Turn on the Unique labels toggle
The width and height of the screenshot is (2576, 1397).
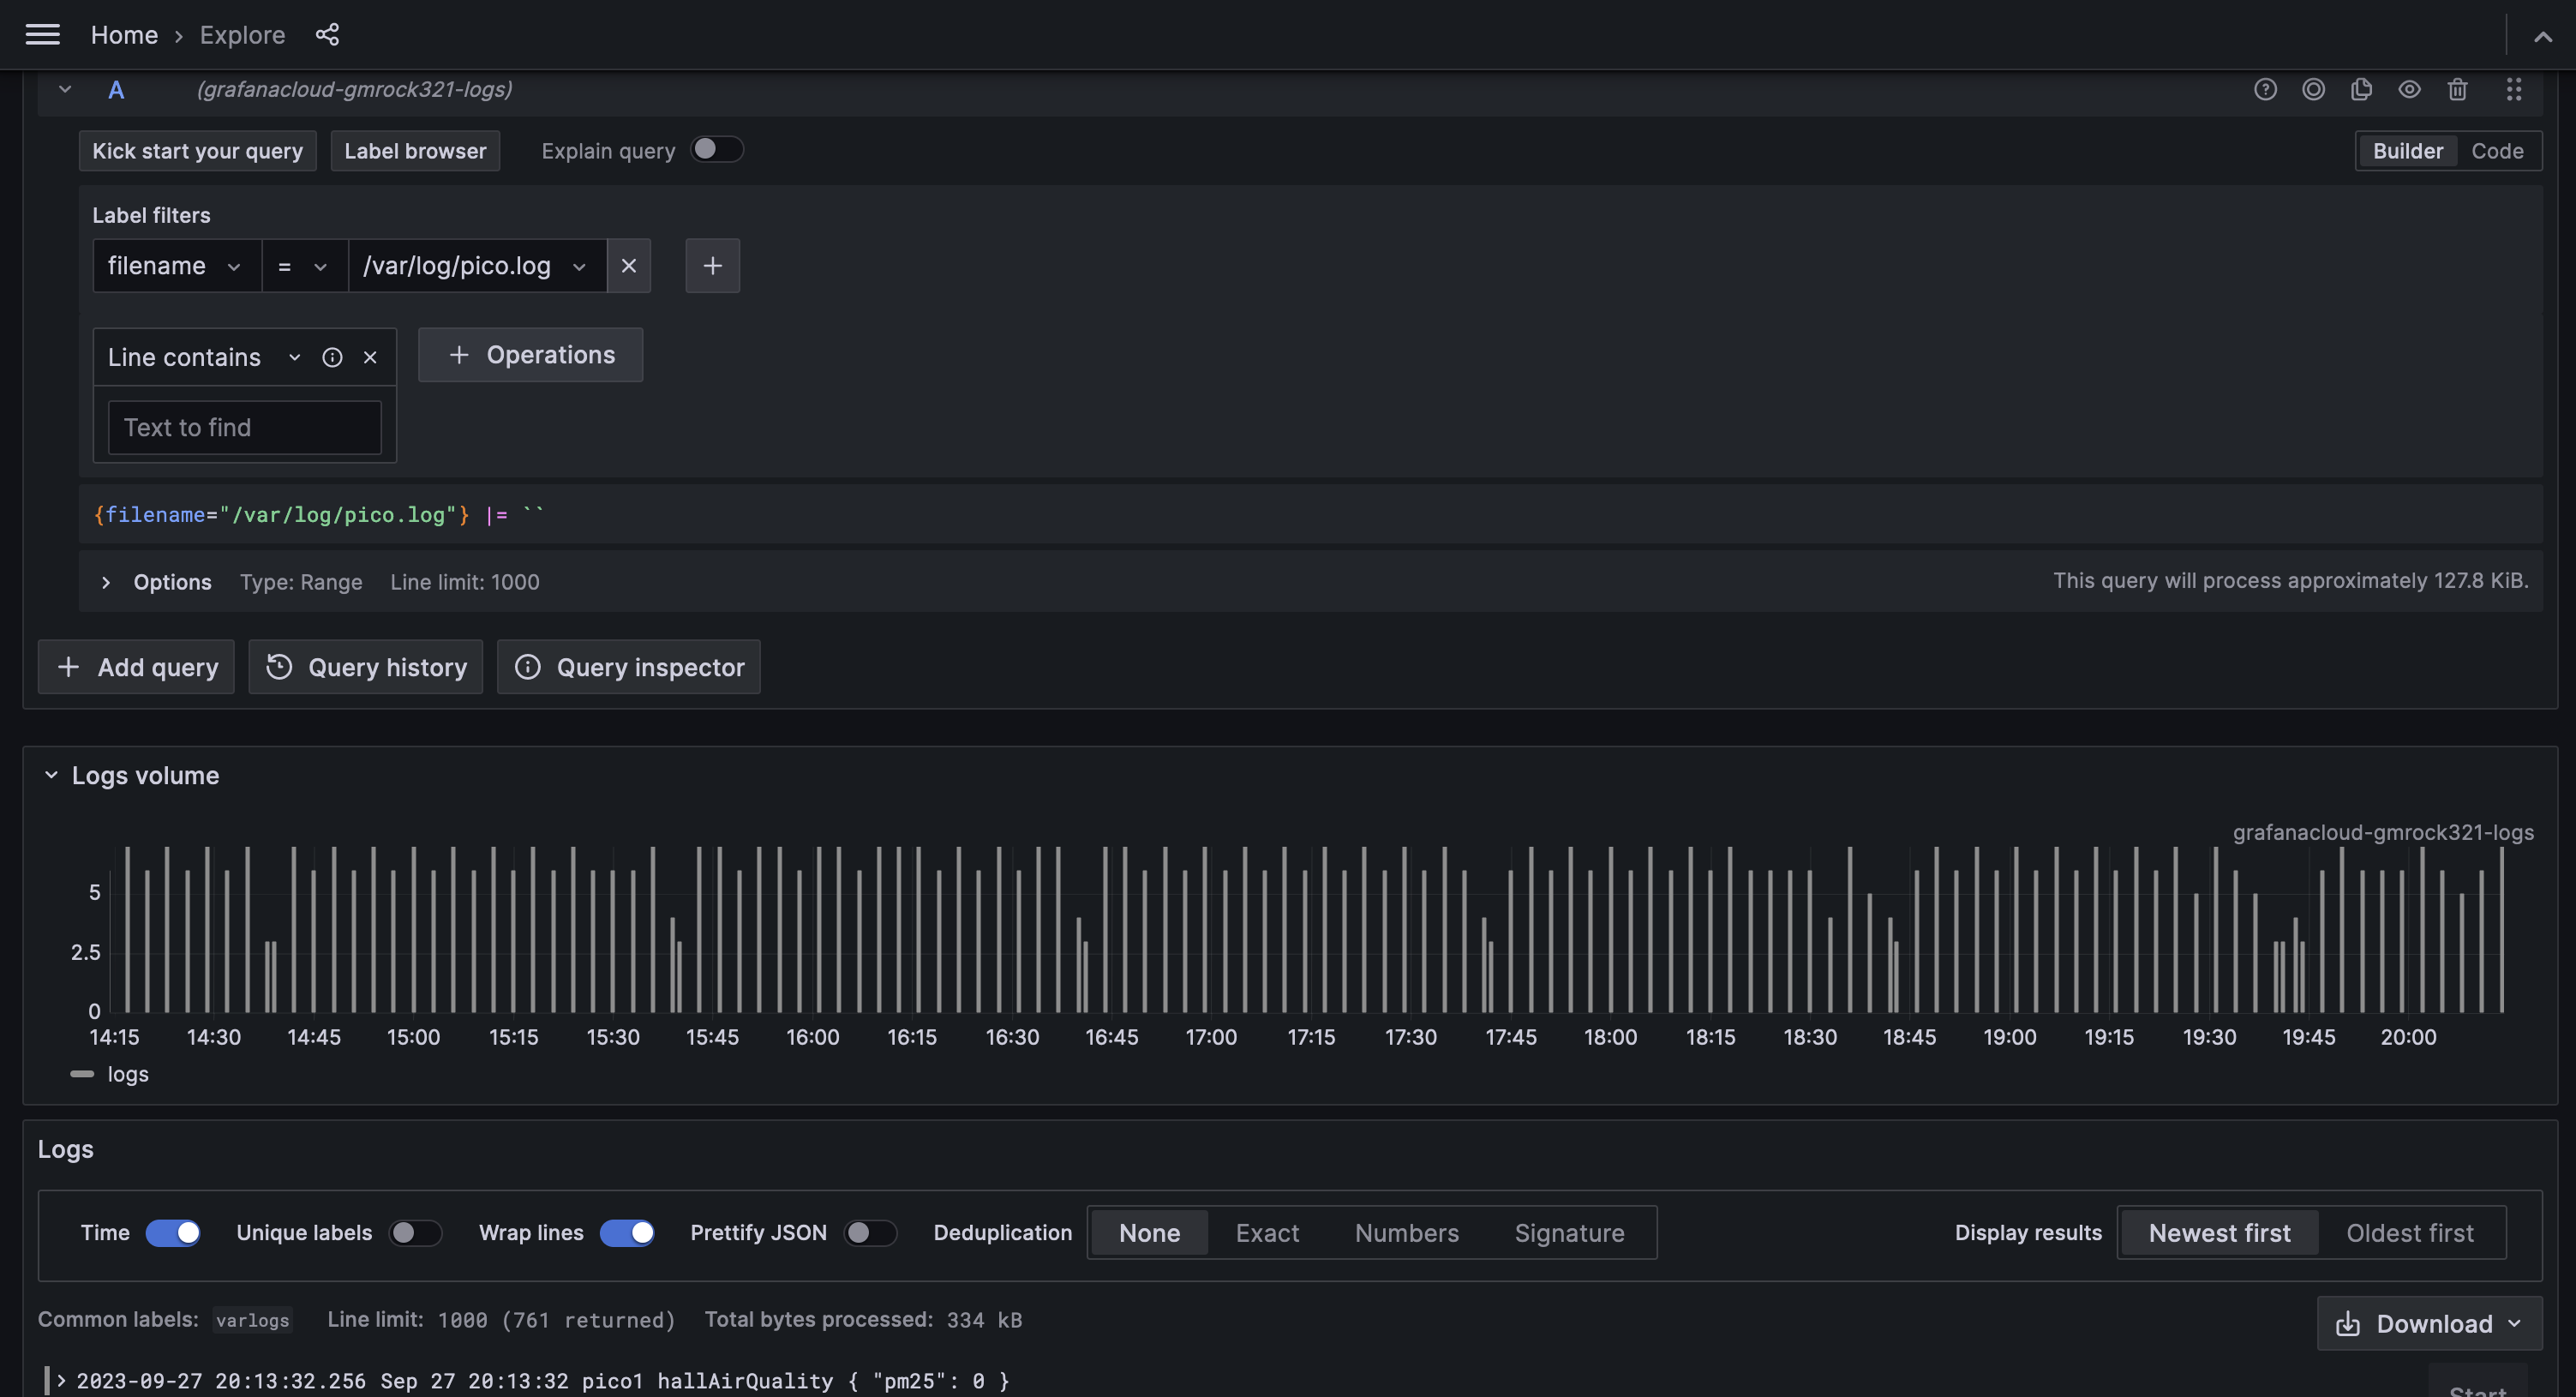414,1233
